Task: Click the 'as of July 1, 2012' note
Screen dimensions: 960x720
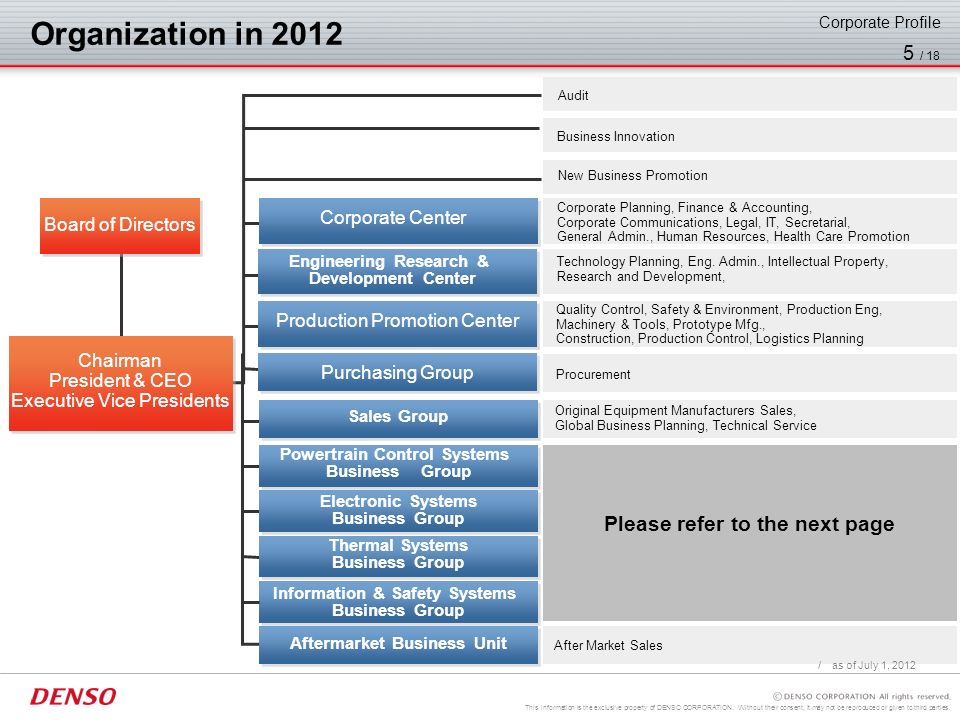Action: click(874, 665)
